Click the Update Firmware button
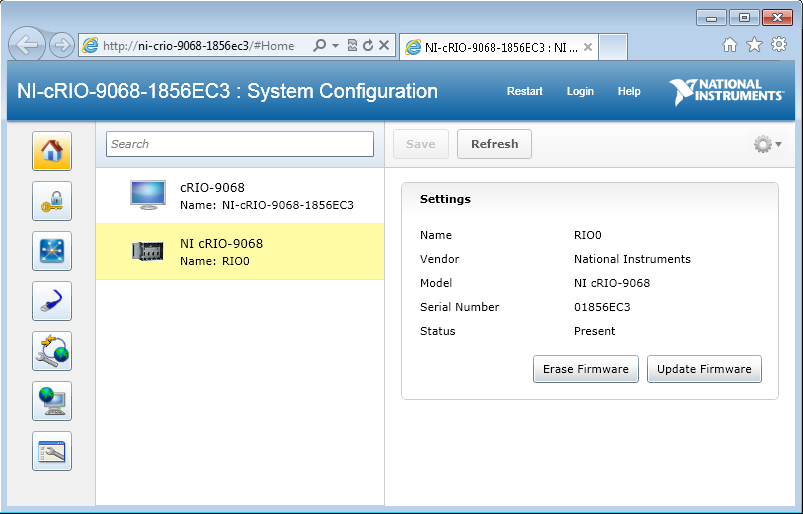The width and height of the screenshot is (803, 514). coord(704,369)
